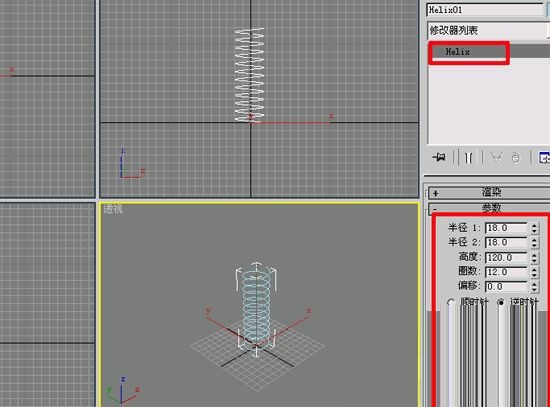Click the 偏移 value field
Screen dimensions: 550x407
pyautogui.click(x=506, y=287)
